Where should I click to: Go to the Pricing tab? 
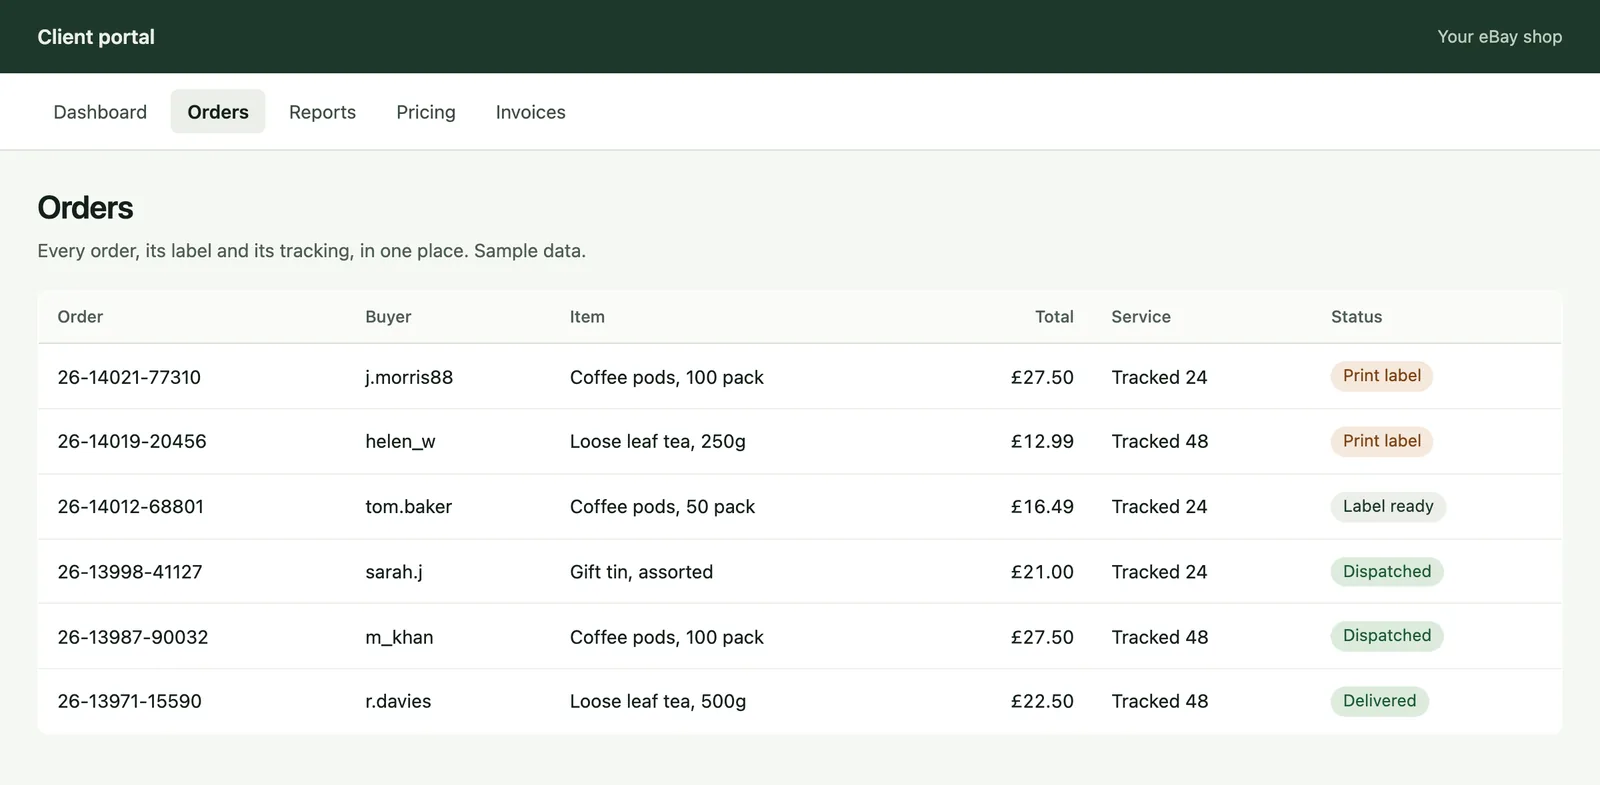point(426,112)
